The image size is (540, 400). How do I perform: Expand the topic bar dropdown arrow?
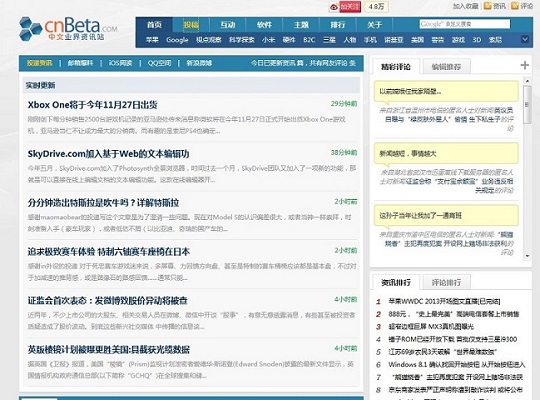(x=525, y=39)
